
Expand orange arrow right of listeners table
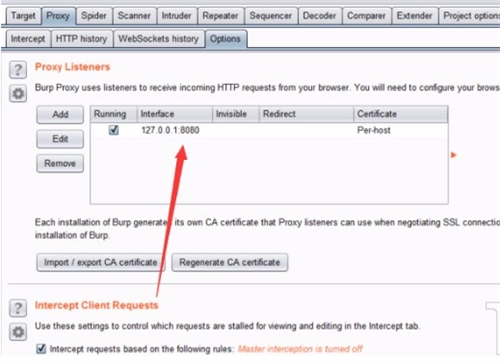pos(453,155)
